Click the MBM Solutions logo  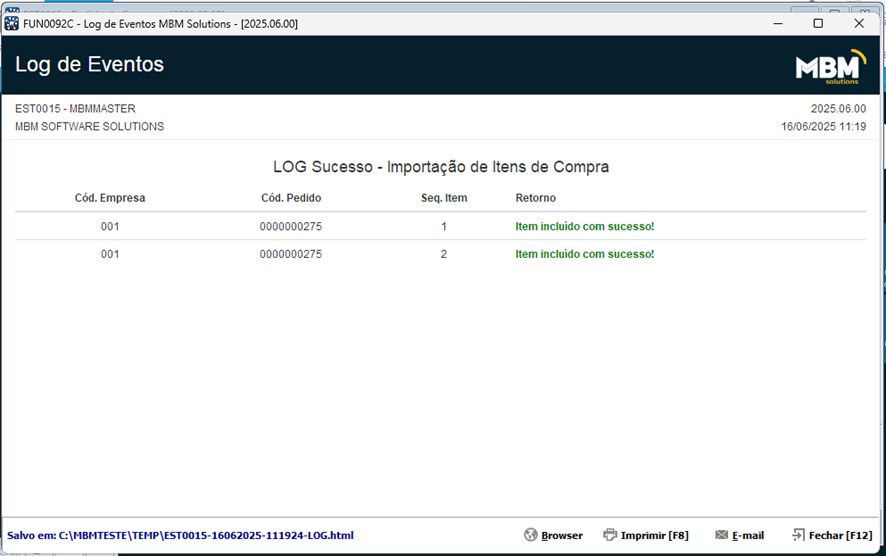coord(830,67)
